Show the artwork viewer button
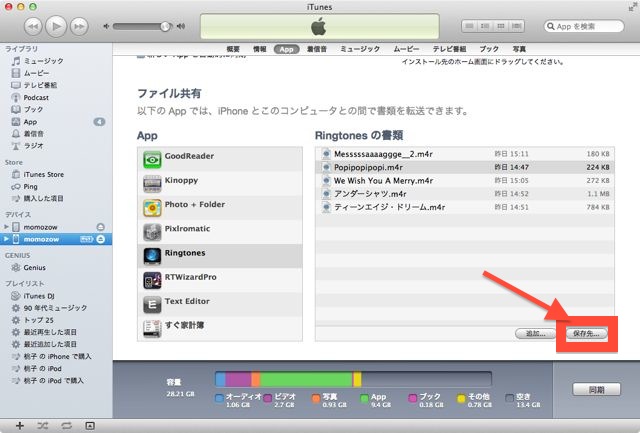 pyautogui.click(x=90, y=426)
